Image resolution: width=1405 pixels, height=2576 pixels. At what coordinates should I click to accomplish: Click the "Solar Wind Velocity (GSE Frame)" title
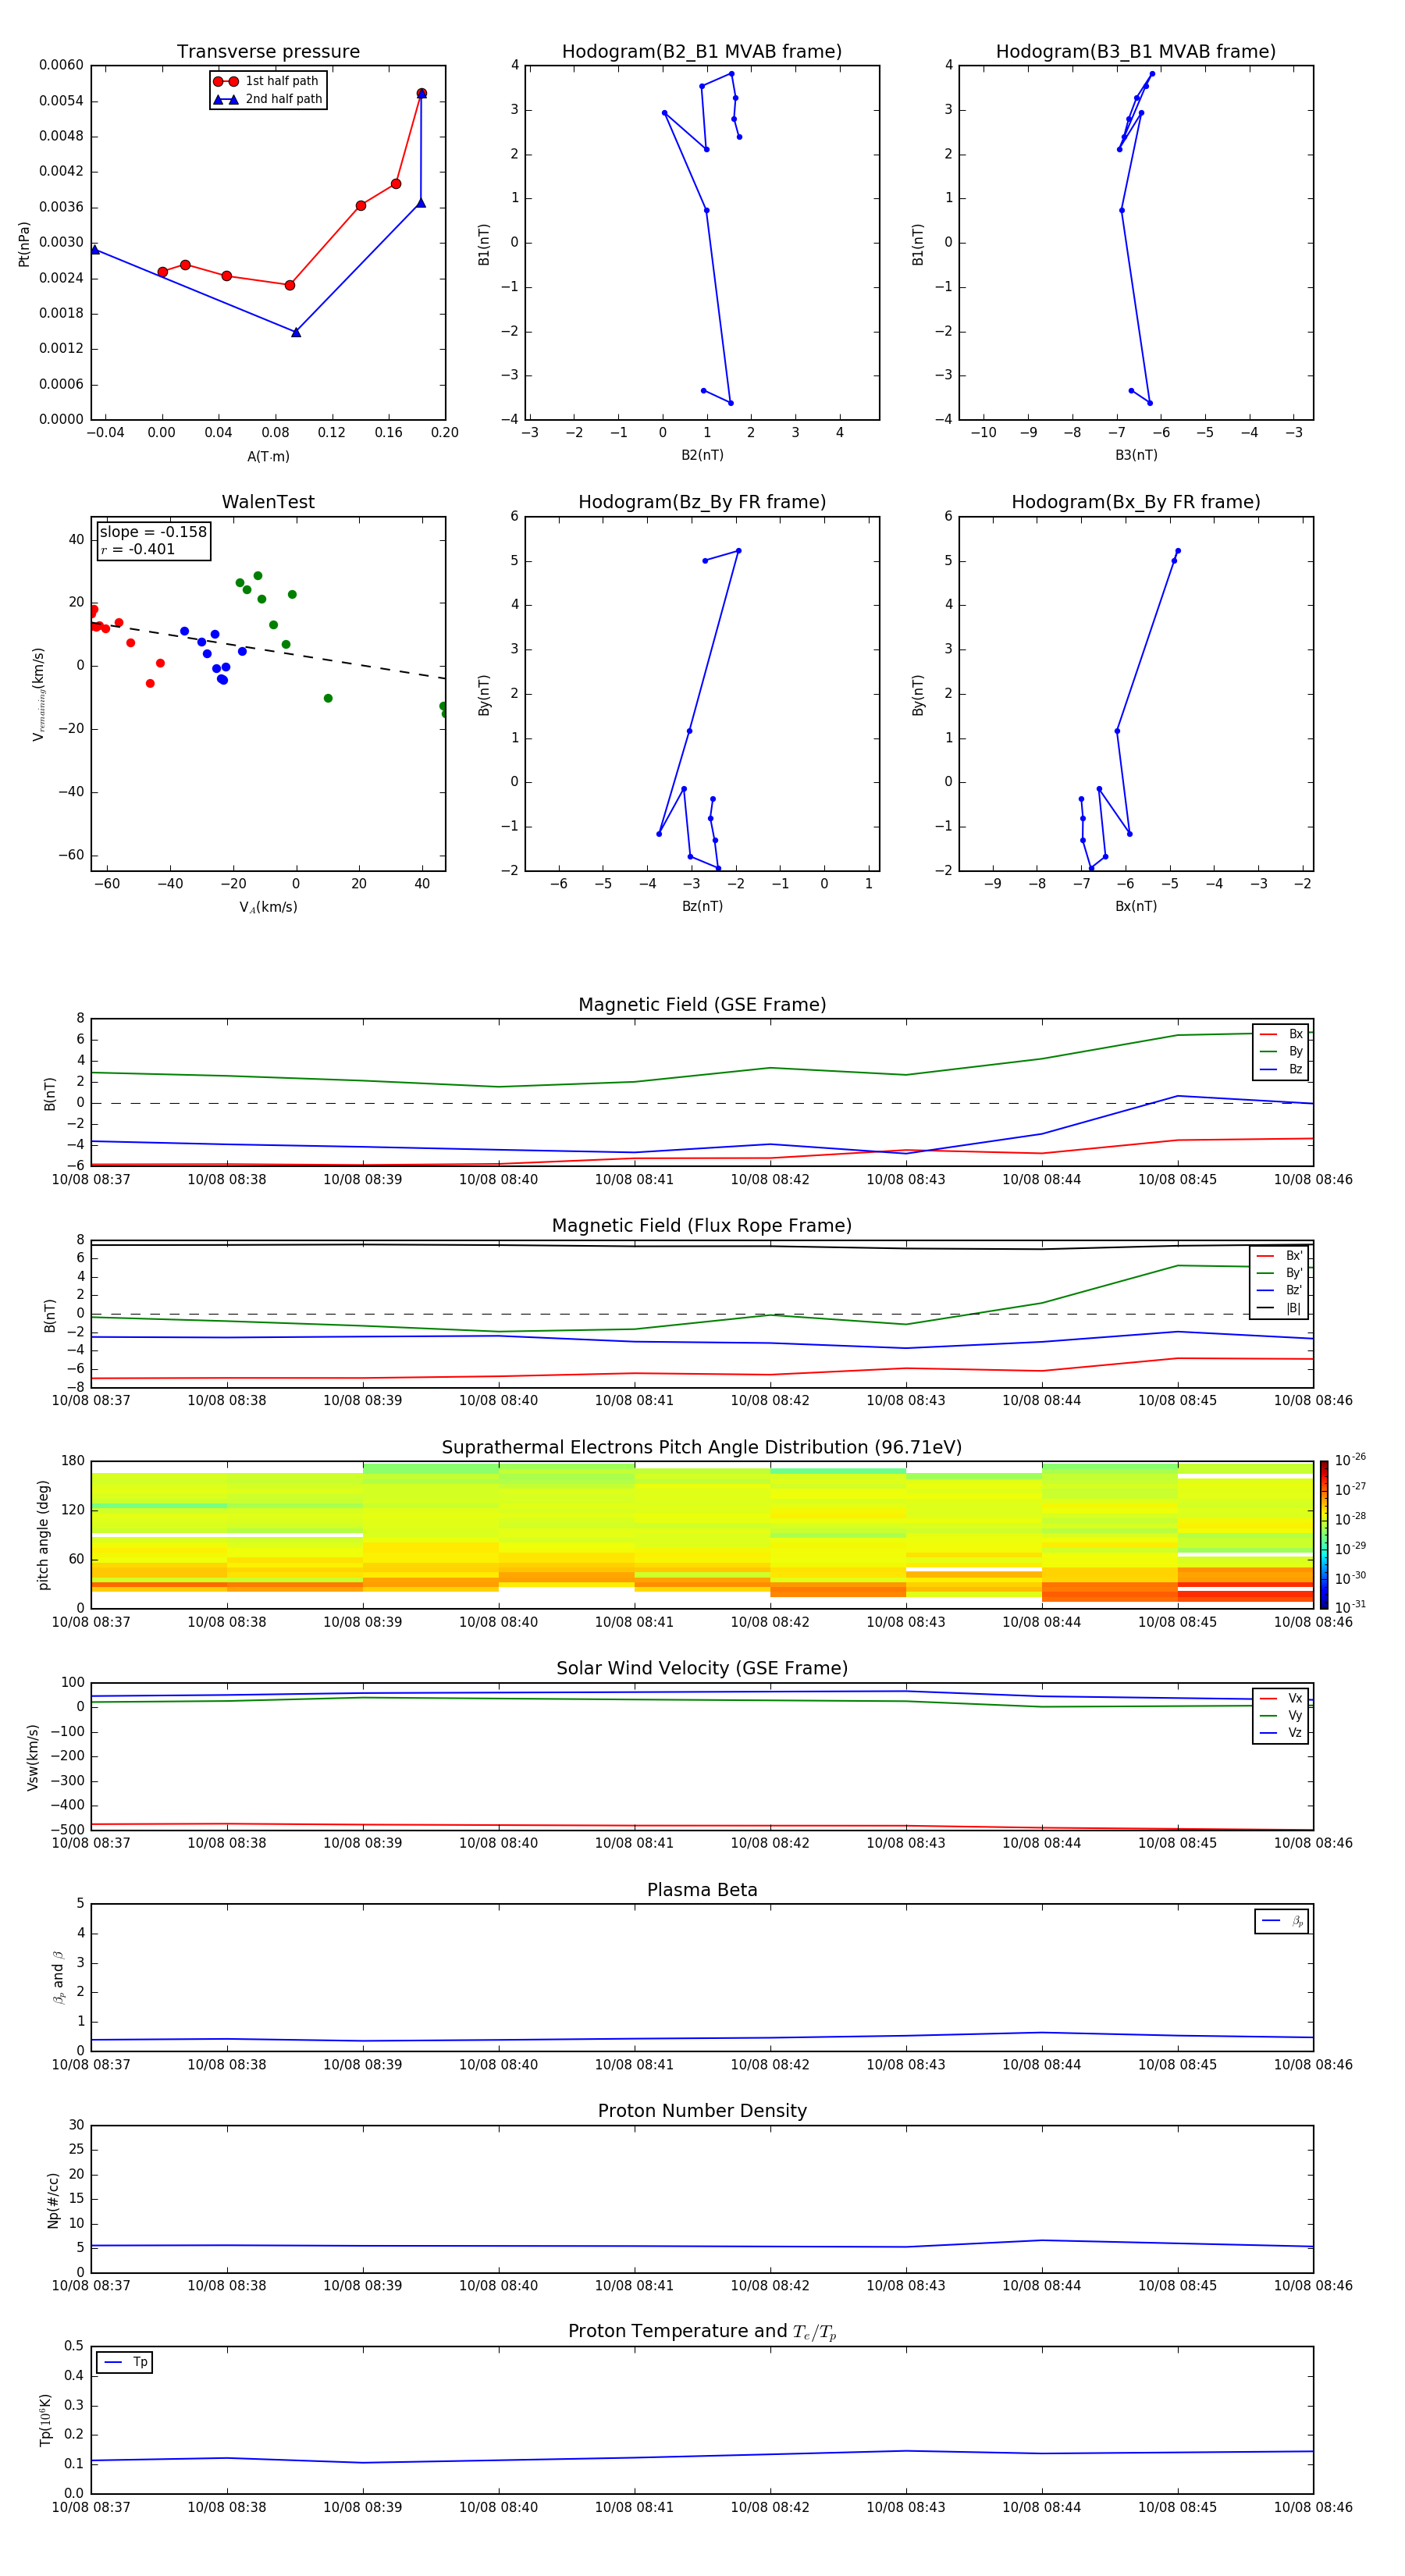[x=702, y=1669]
